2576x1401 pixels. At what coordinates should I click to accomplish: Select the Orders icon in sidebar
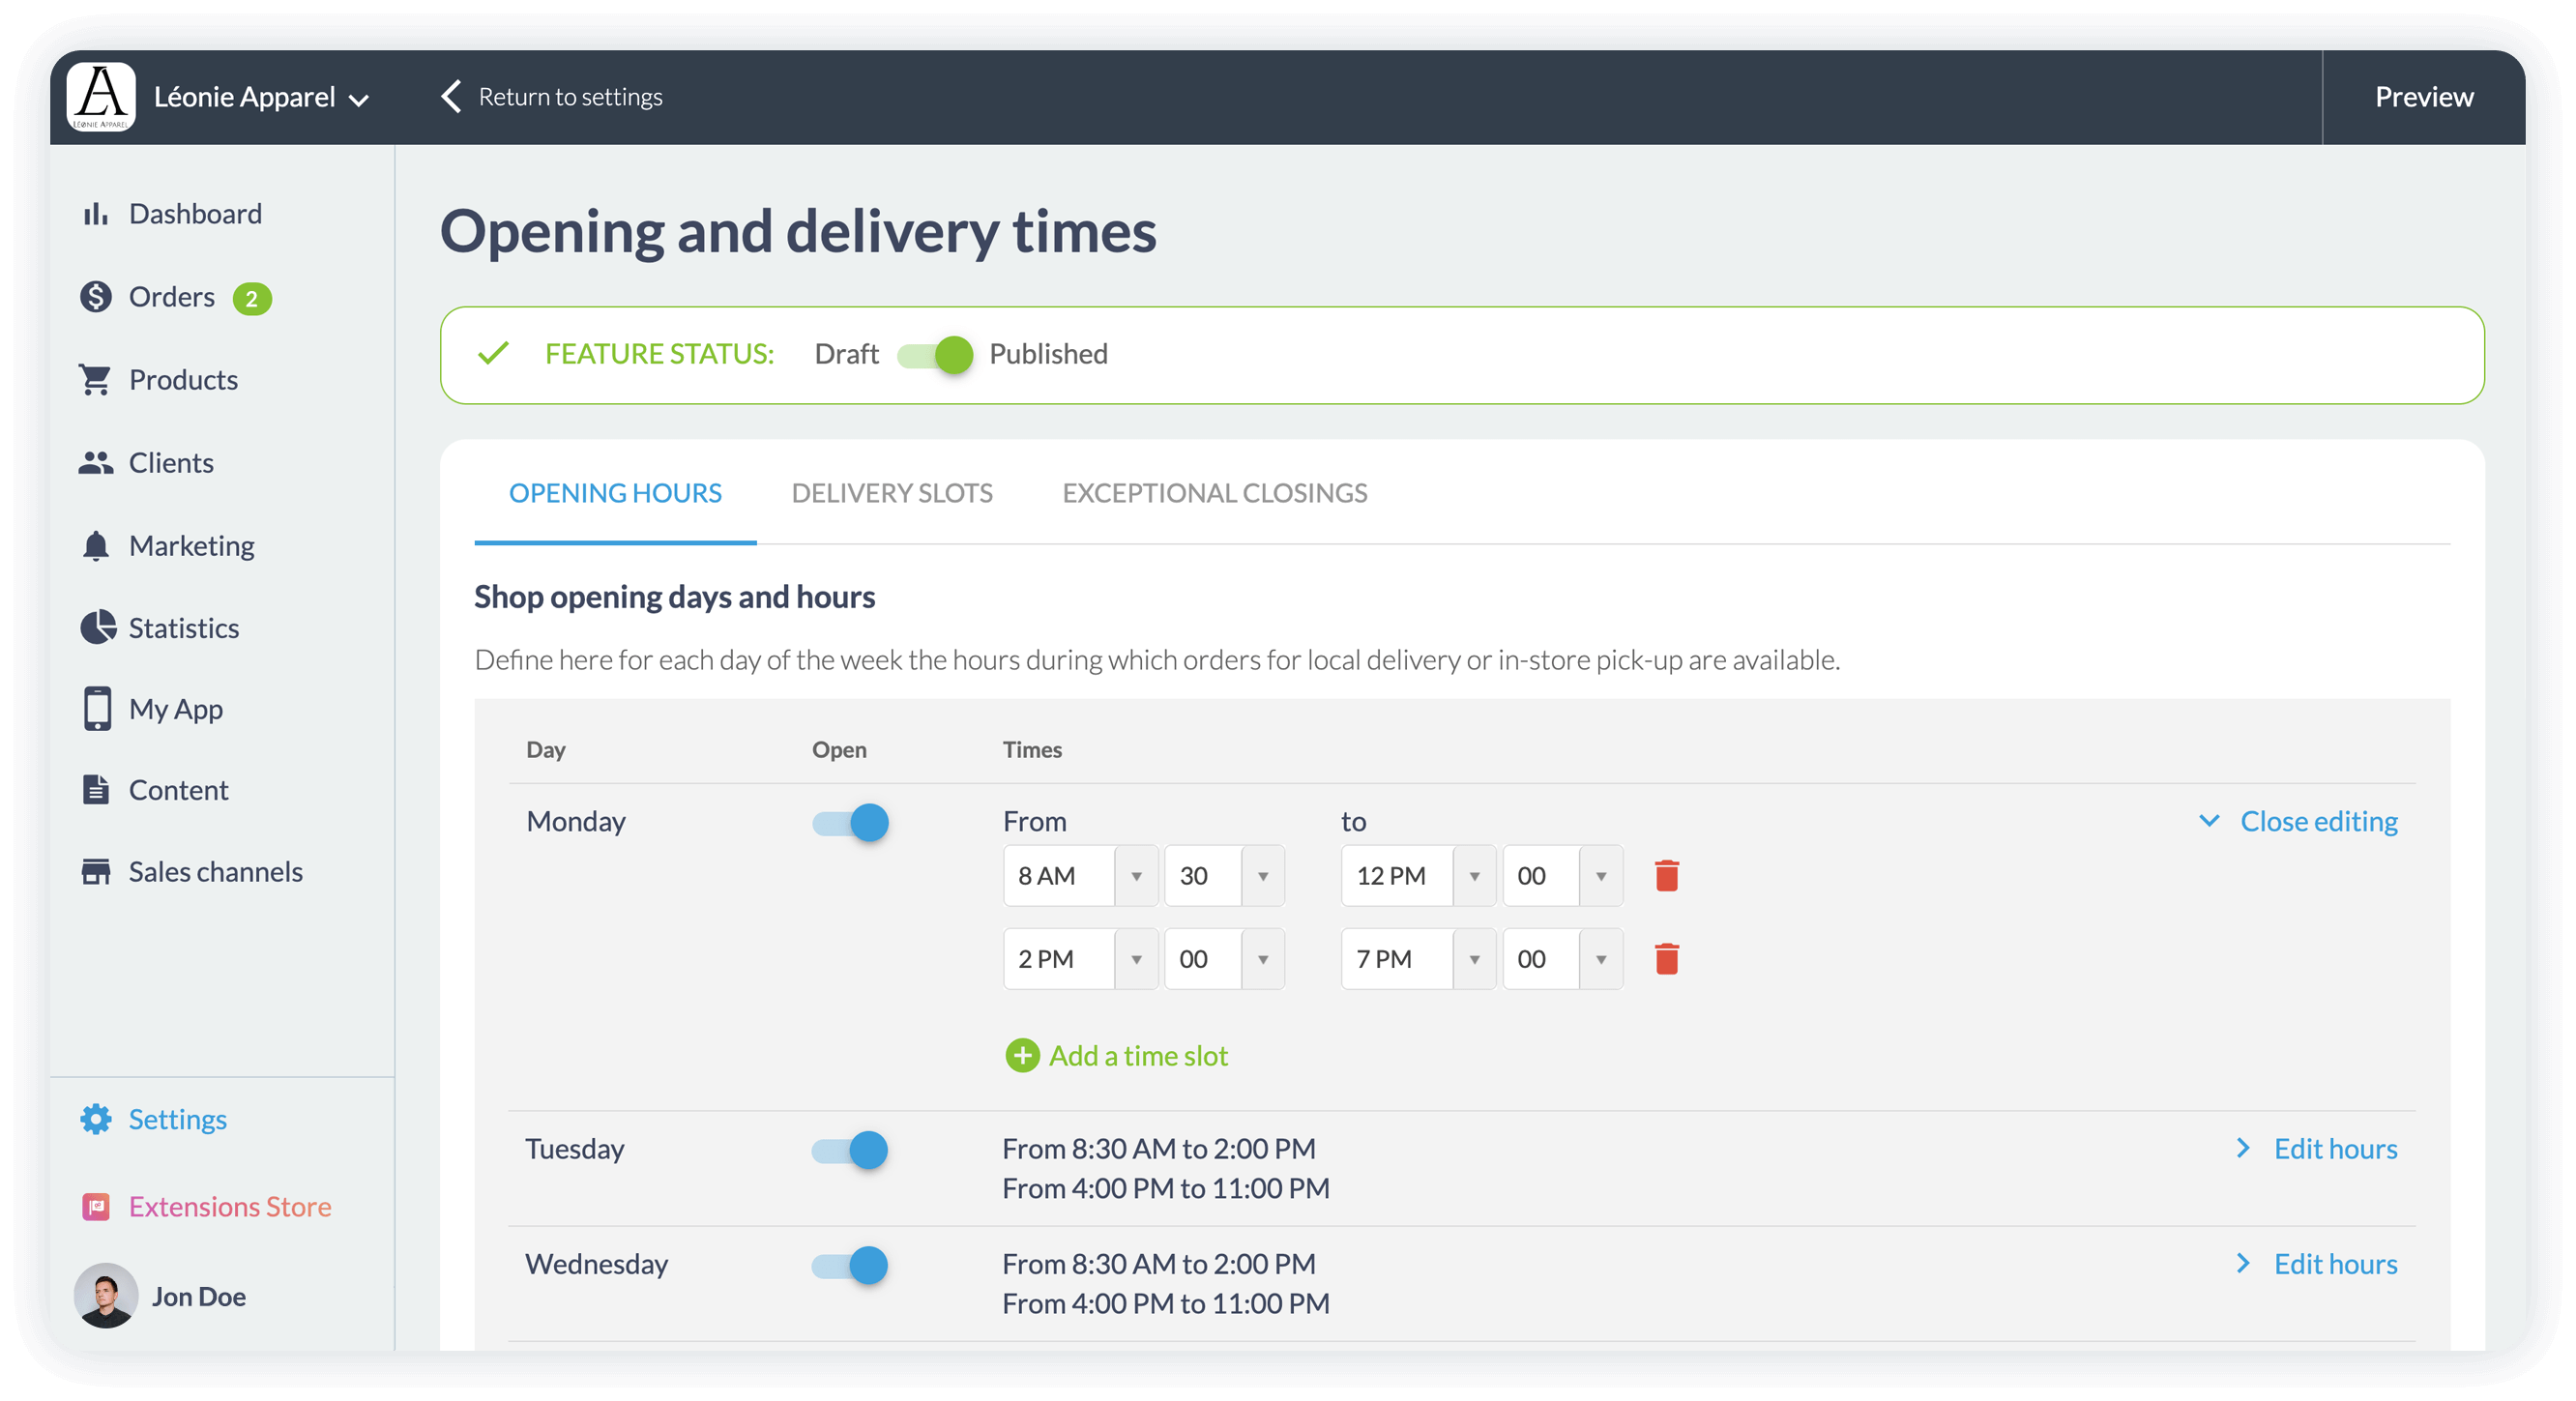97,296
